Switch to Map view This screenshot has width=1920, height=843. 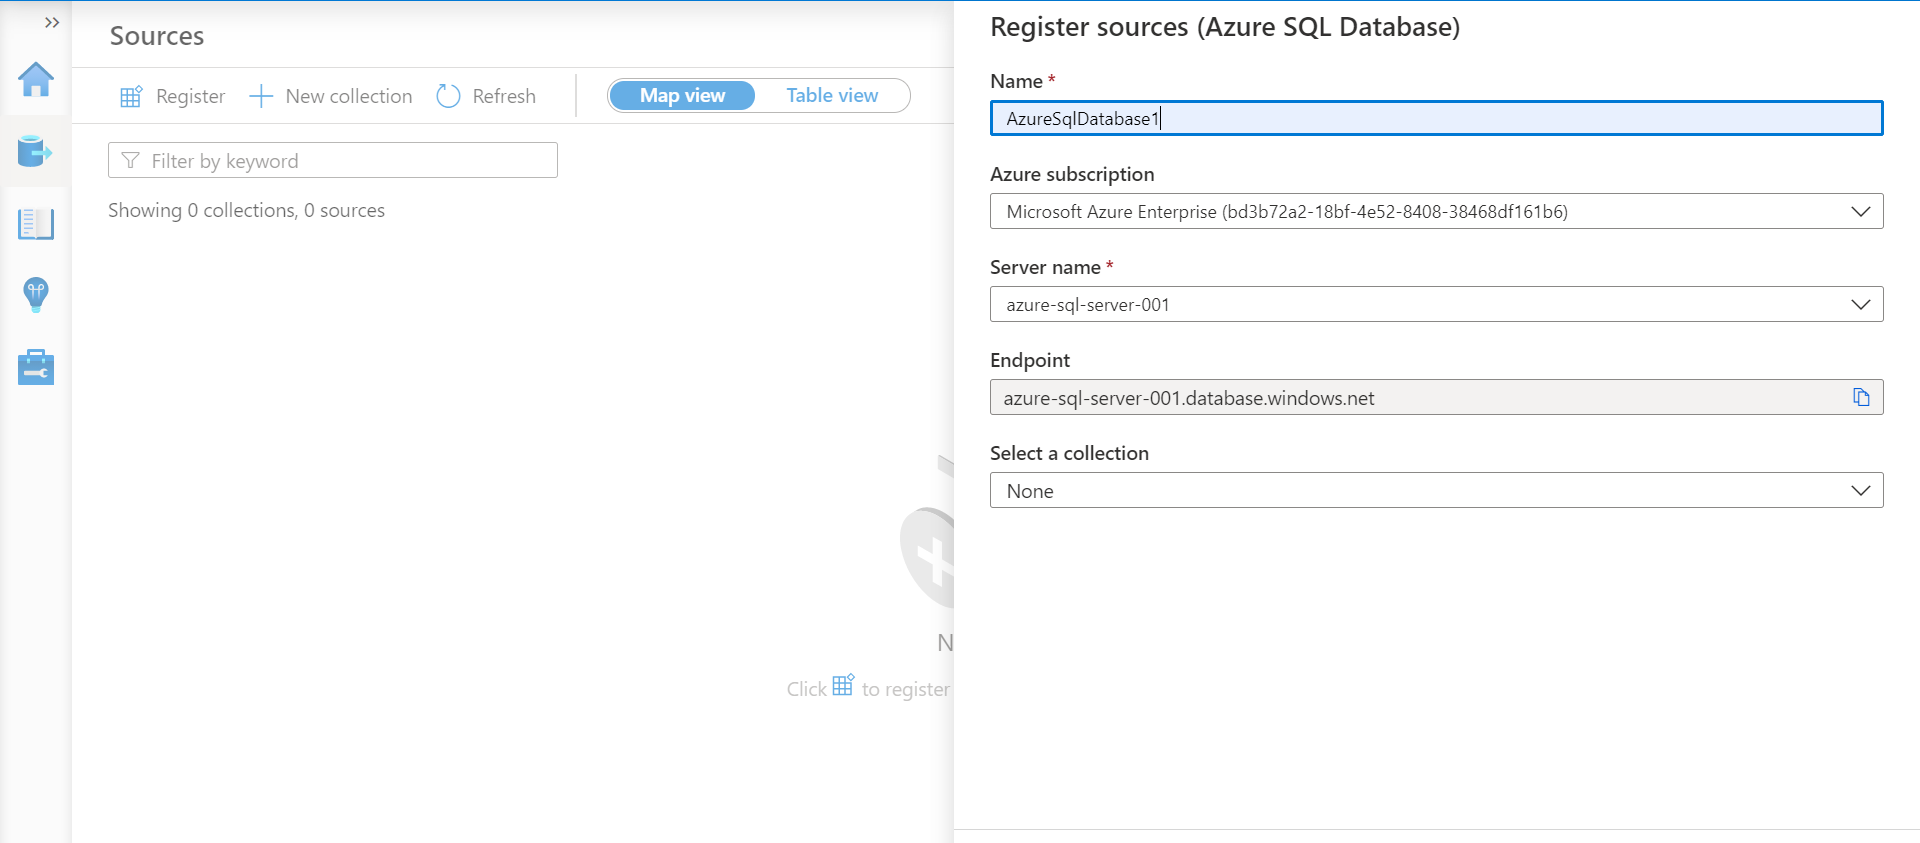[683, 95]
